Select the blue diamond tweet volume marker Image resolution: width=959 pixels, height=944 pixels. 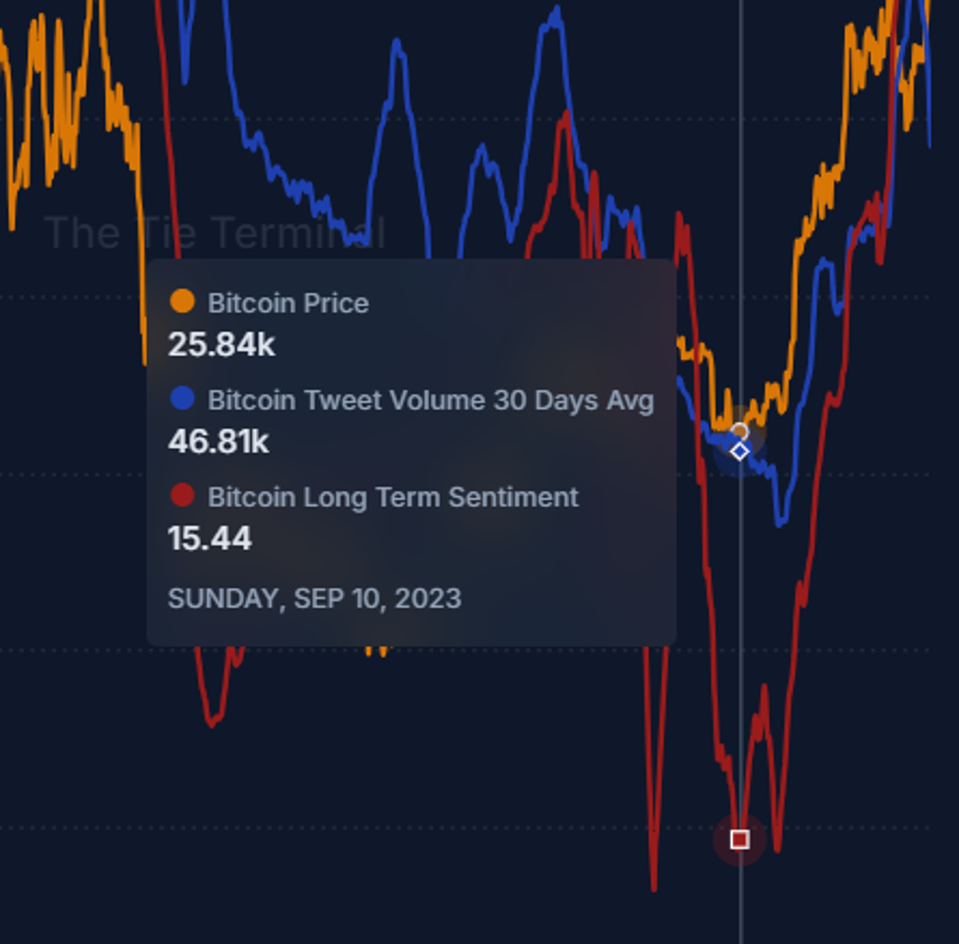[x=739, y=451]
